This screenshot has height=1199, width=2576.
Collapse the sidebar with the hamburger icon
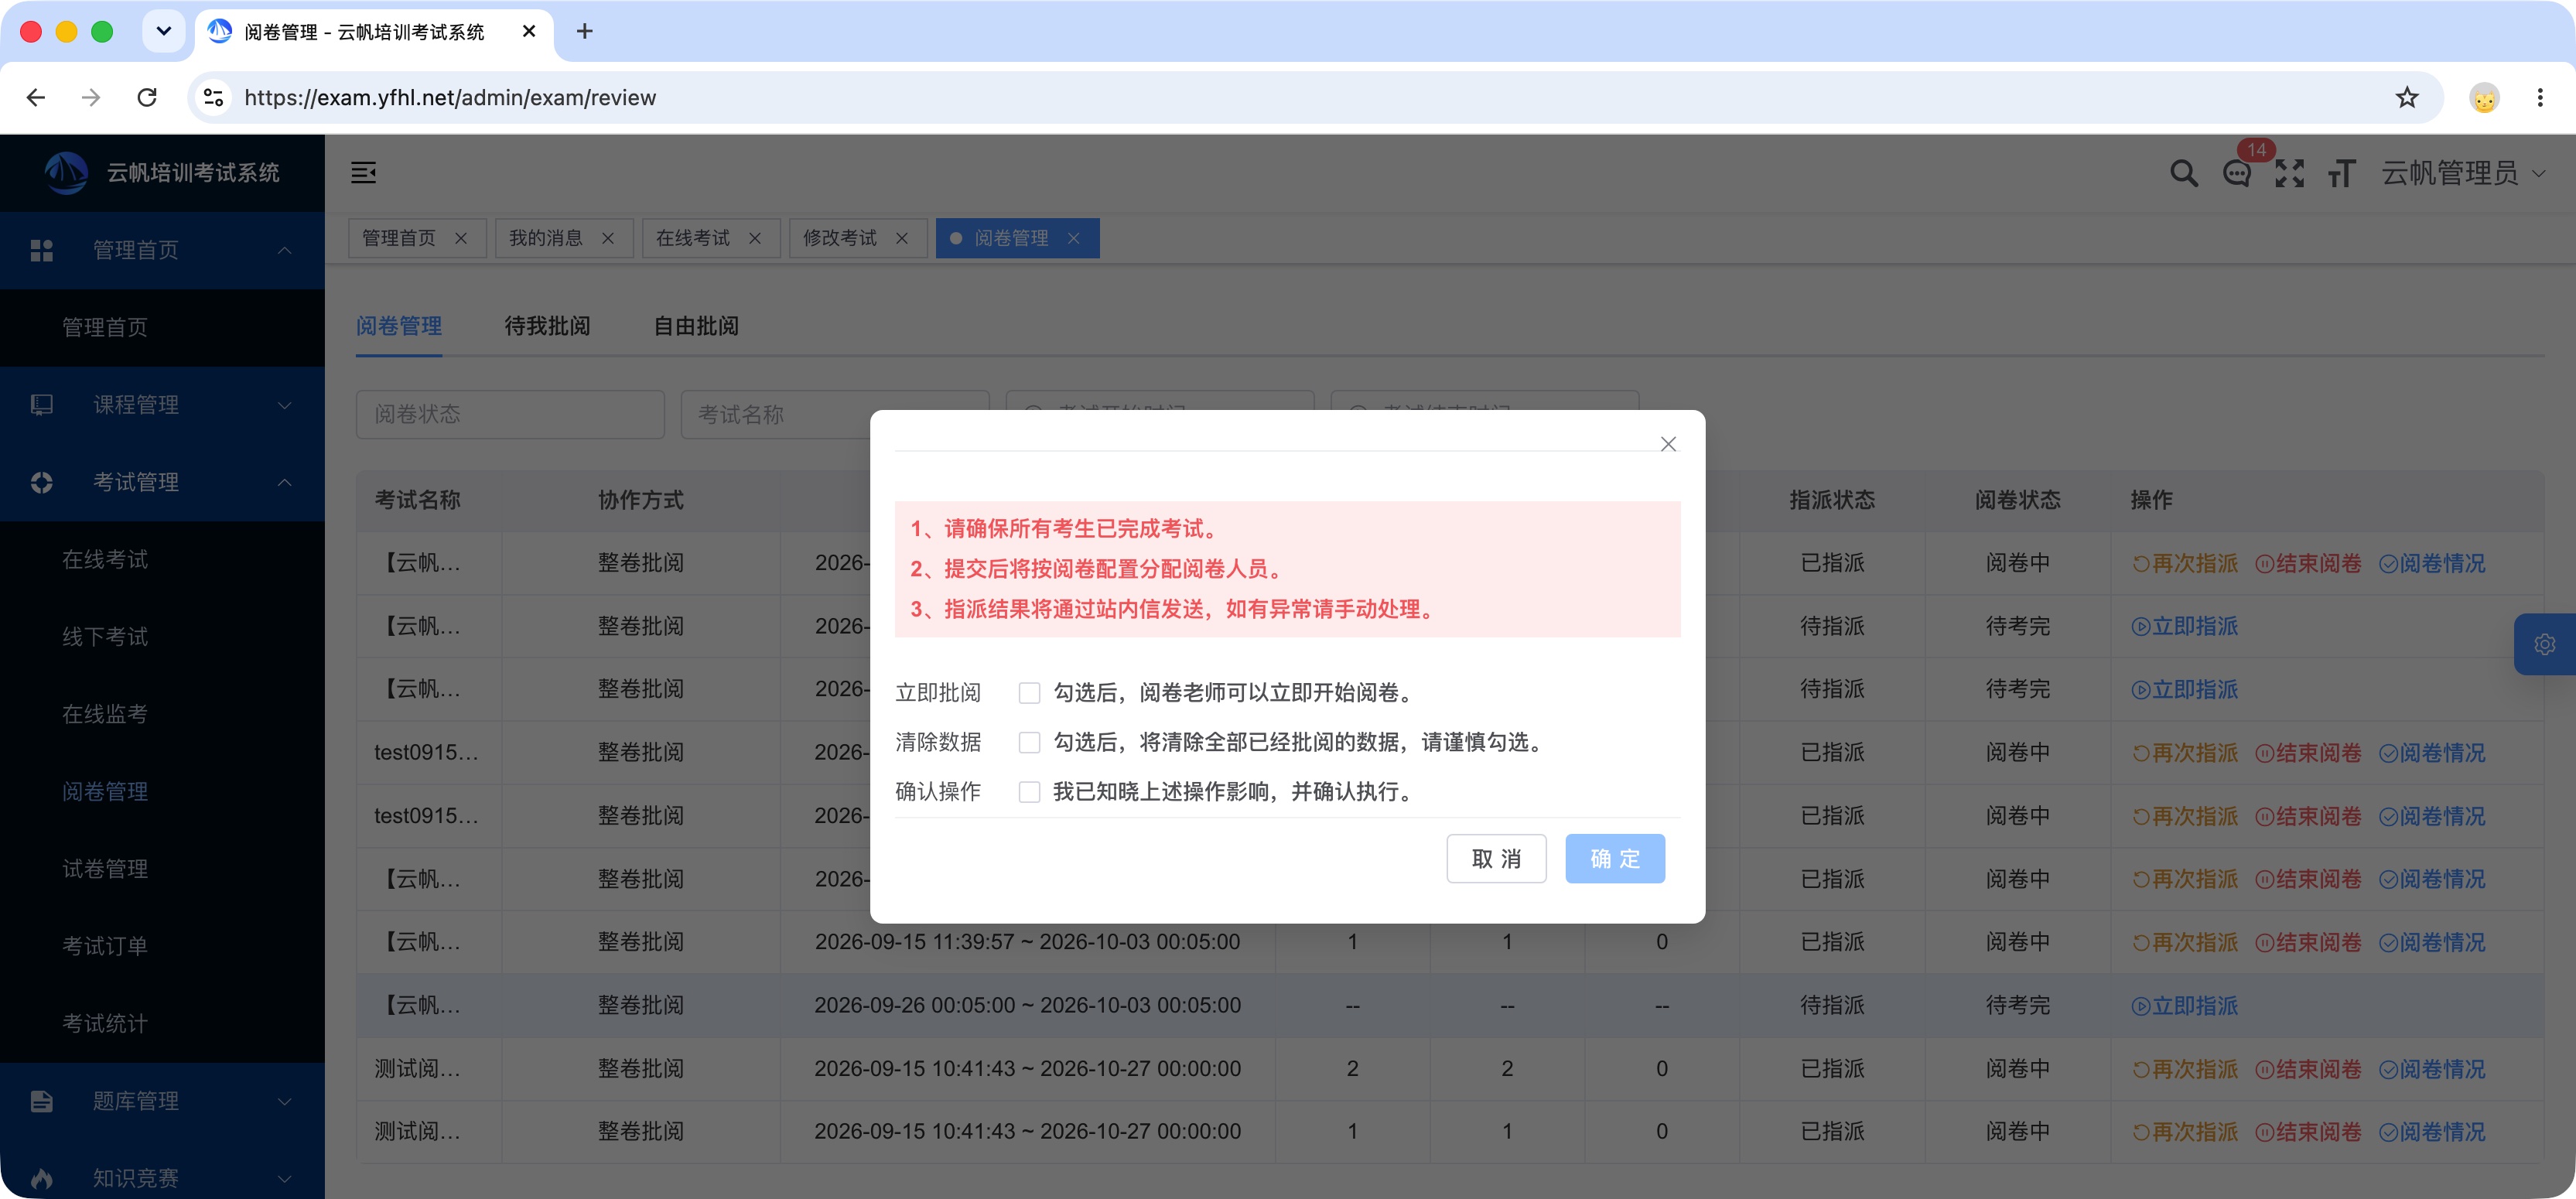[x=363, y=172]
